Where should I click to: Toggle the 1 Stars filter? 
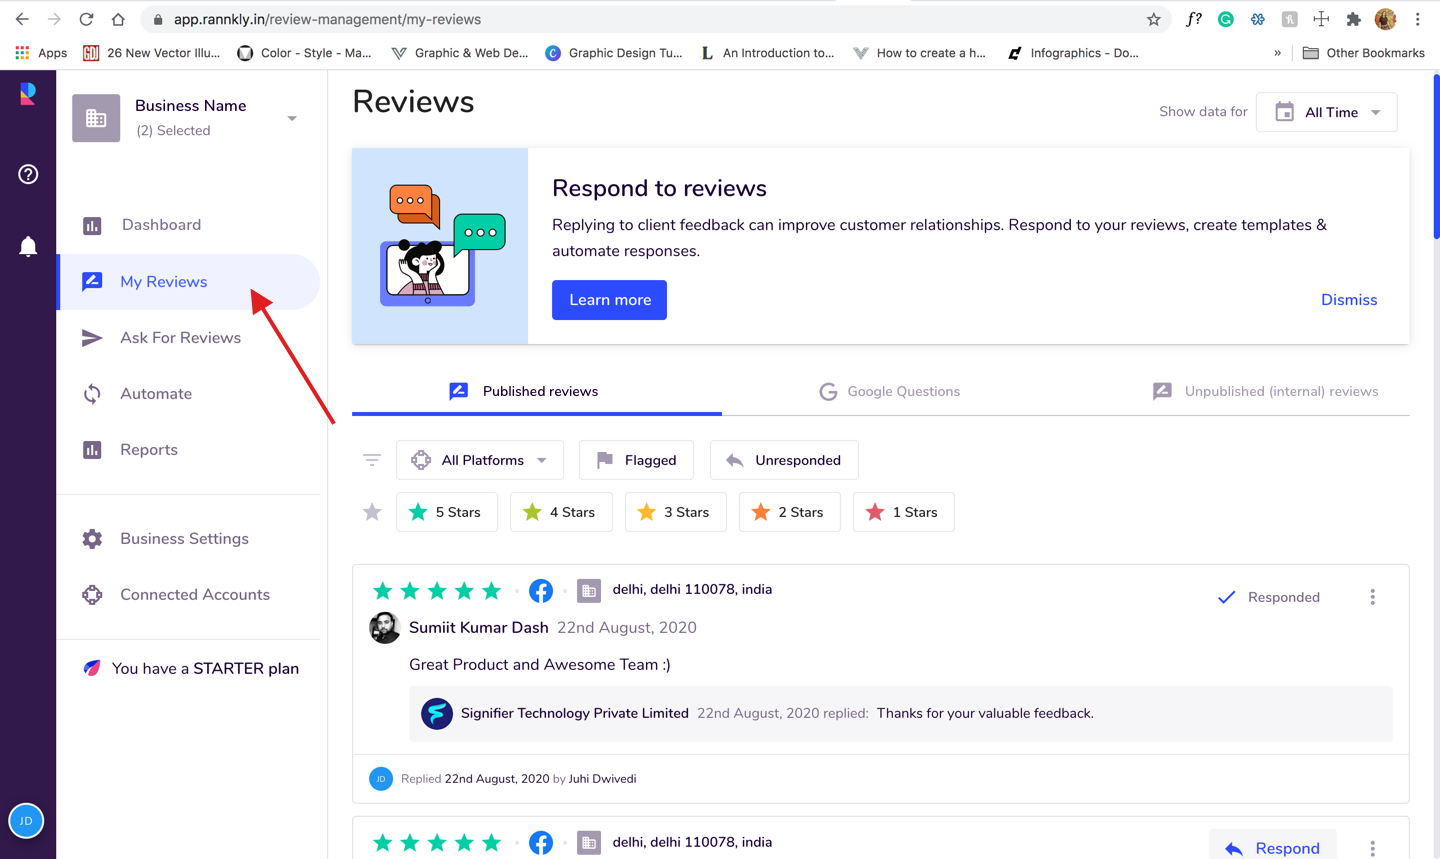pos(903,512)
